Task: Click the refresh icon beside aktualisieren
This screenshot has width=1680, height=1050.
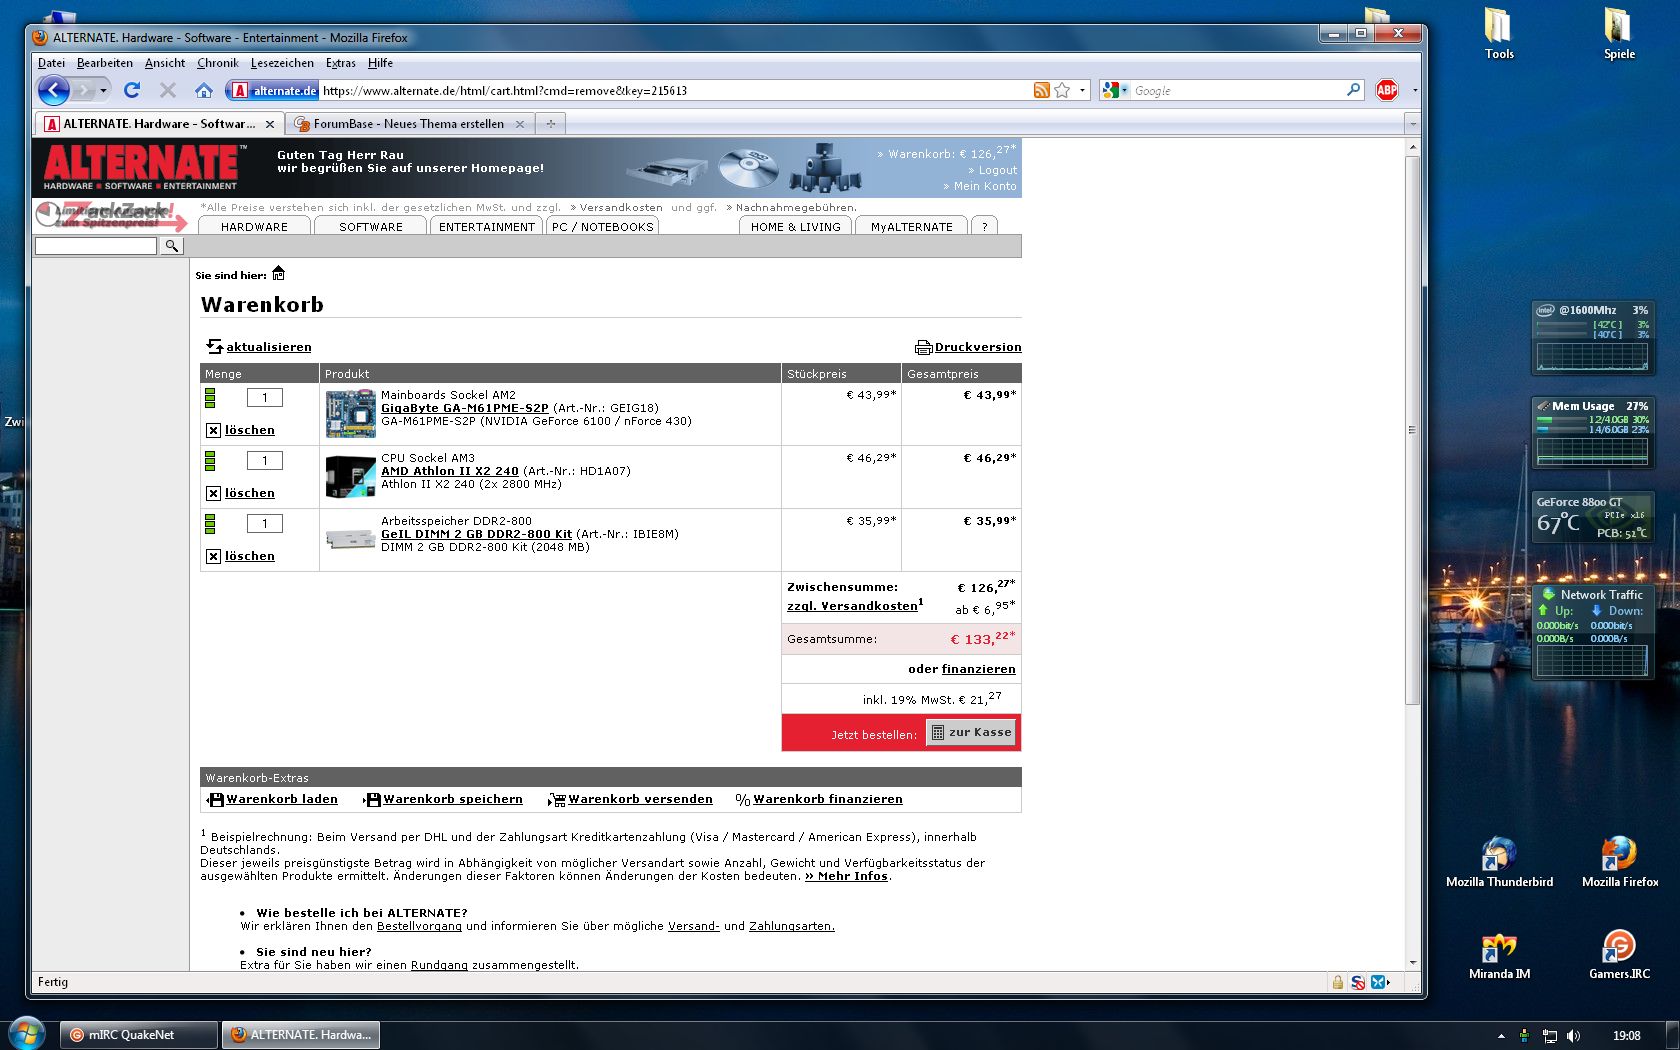Action: tap(215, 347)
